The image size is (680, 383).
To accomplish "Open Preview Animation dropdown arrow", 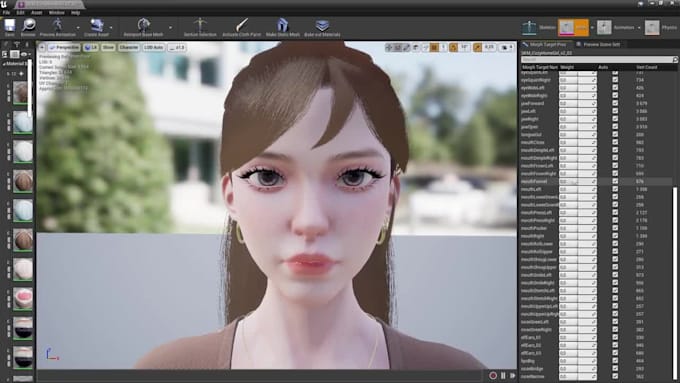I will pyautogui.click(x=78, y=27).
